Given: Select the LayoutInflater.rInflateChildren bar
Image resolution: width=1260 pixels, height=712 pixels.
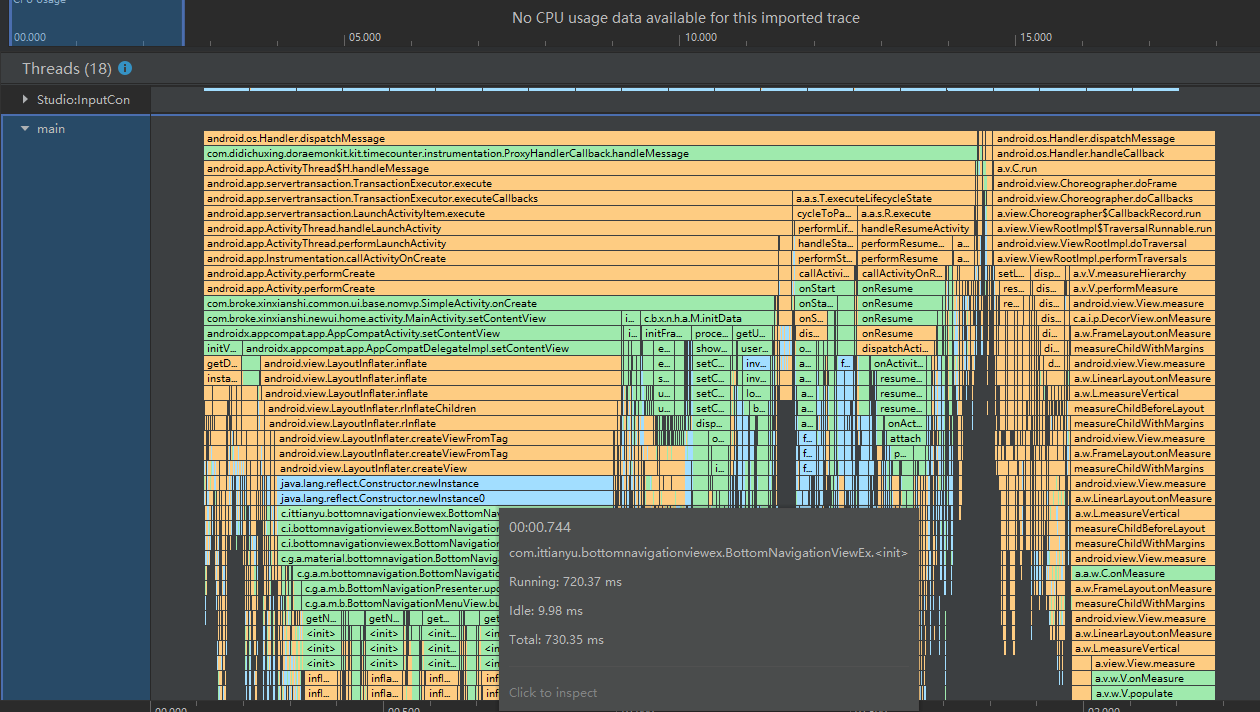Looking at the screenshot, I should coord(441,409).
